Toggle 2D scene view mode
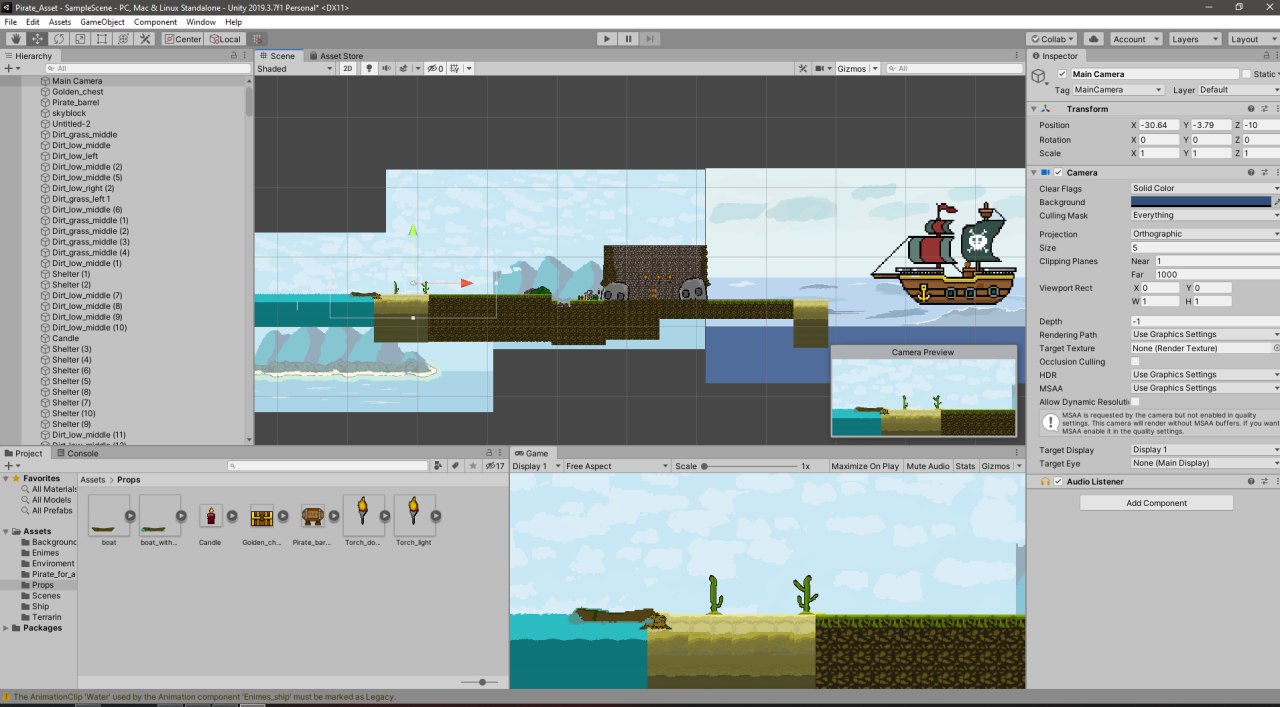Screen dimensions: 1280x707 click(x=348, y=69)
